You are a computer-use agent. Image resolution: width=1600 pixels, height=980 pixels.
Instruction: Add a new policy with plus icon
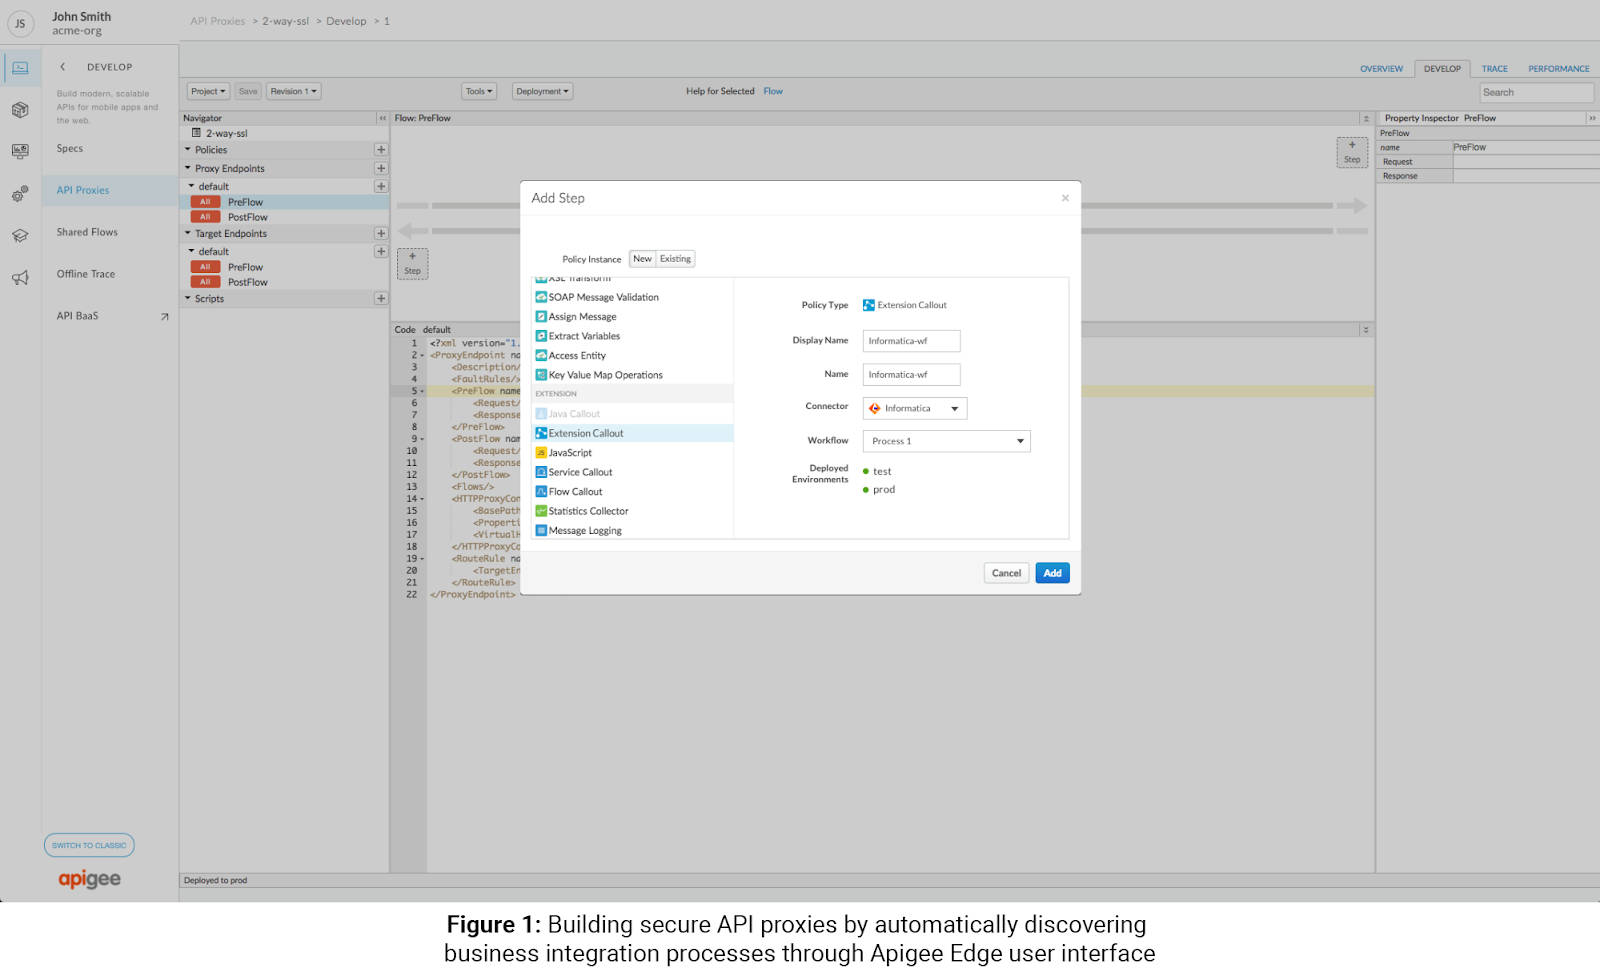381,150
